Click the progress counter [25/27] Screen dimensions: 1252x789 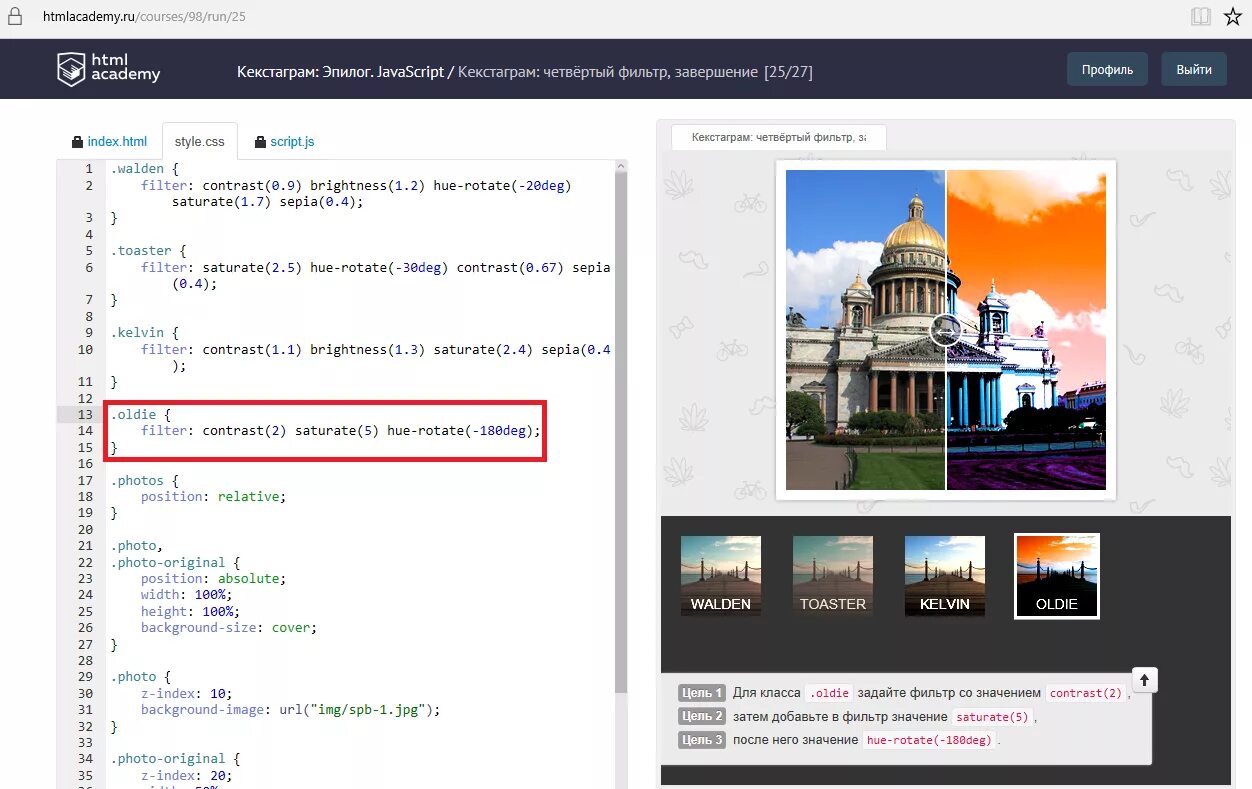[x=788, y=72]
